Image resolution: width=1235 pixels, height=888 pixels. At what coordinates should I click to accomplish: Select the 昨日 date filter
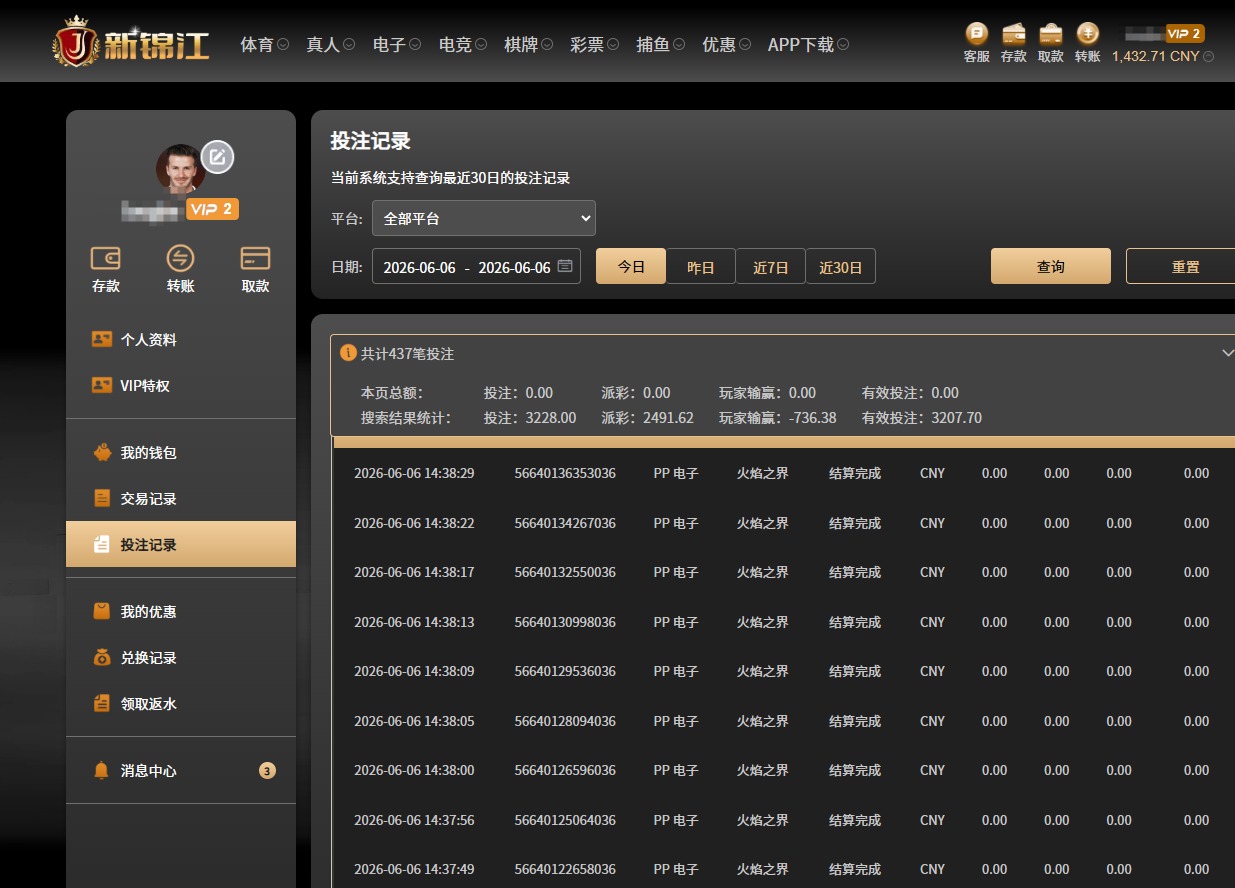[701, 267]
